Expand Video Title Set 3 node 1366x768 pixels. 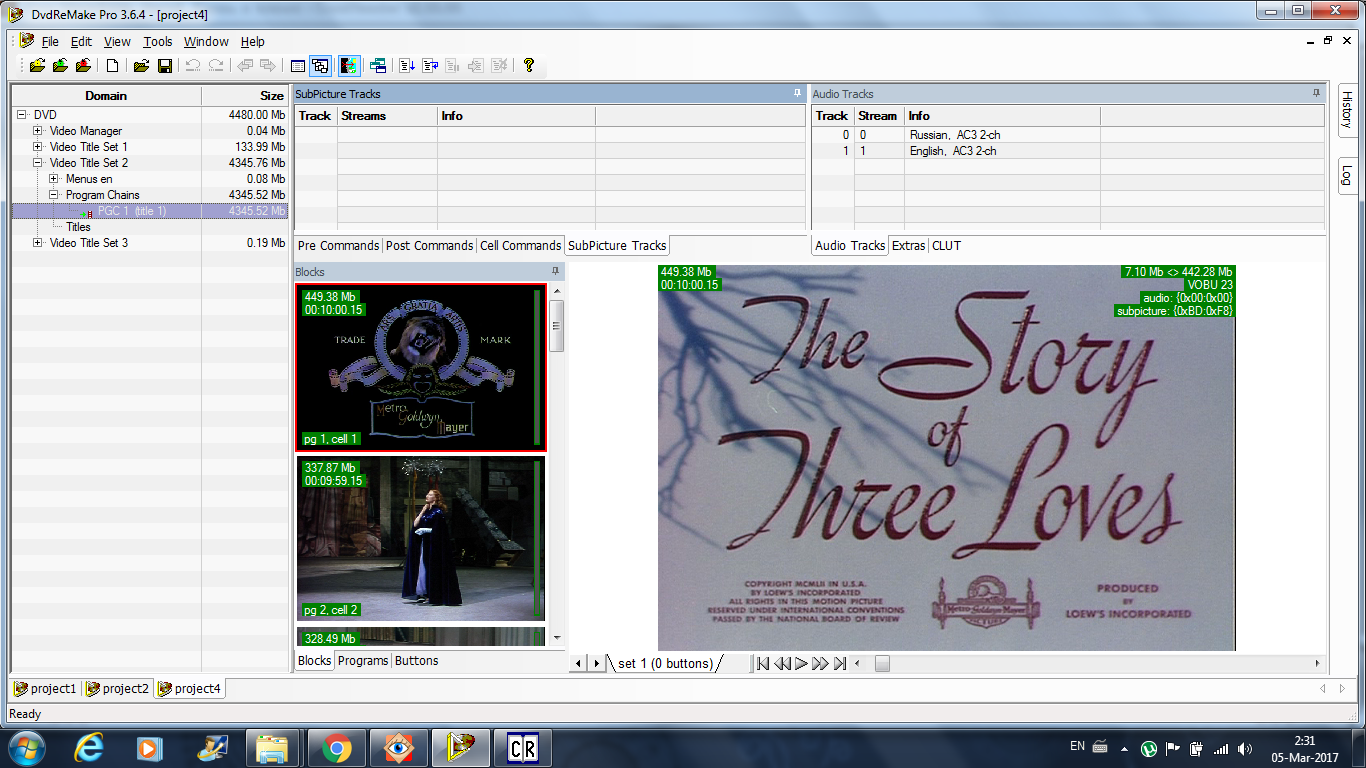click(38, 243)
